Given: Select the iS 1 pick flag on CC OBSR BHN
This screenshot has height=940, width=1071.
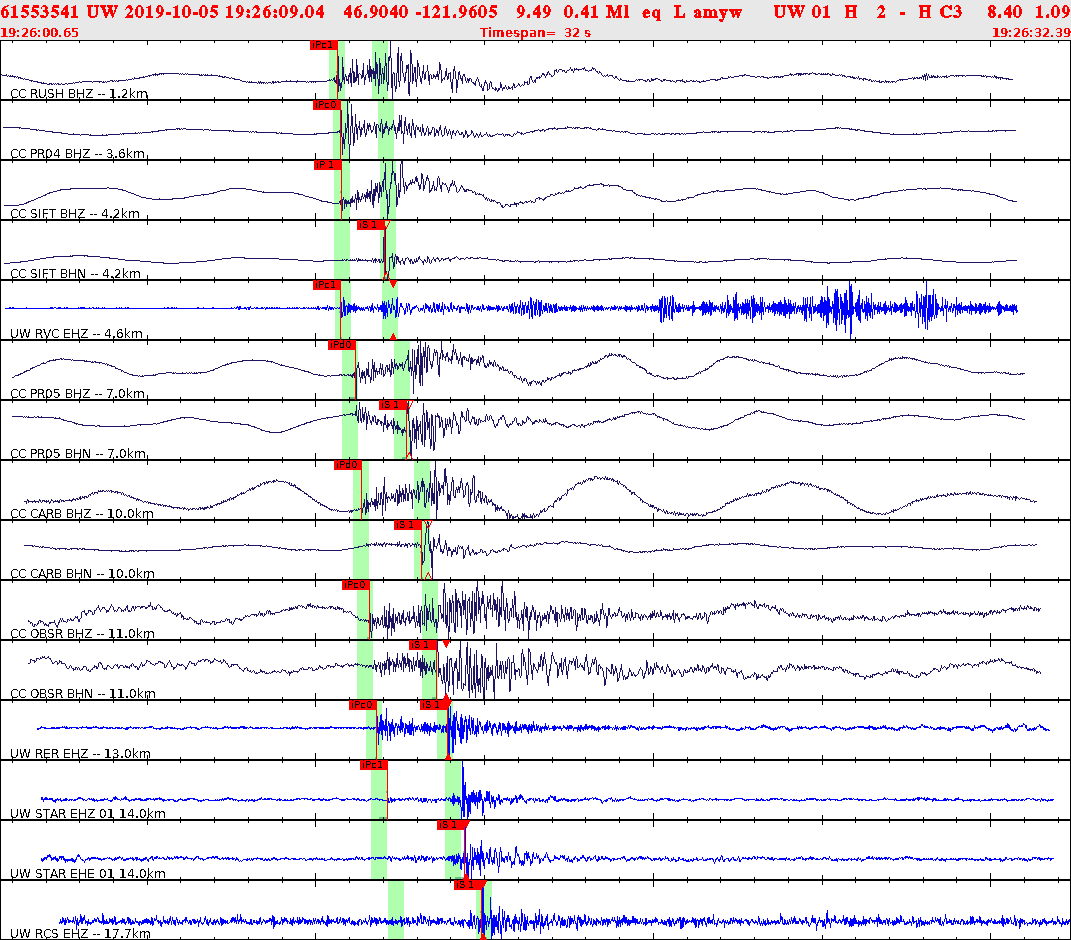Looking at the screenshot, I should click(424, 645).
